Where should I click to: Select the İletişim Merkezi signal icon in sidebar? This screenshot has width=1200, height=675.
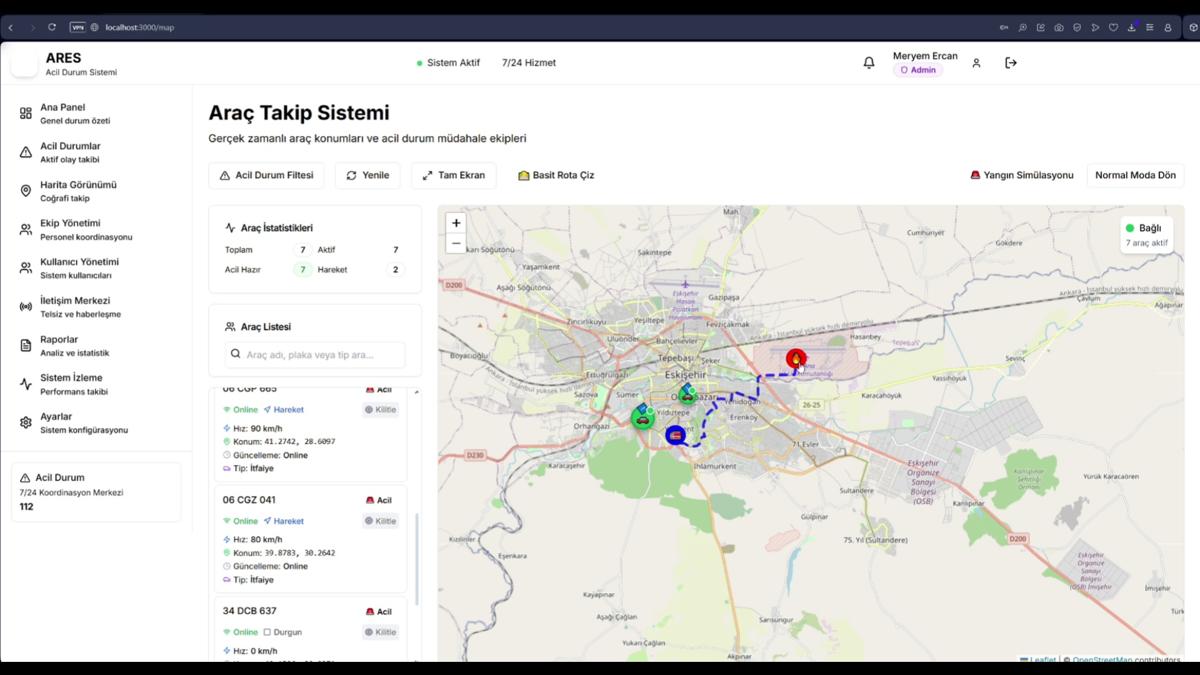coord(24,306)
